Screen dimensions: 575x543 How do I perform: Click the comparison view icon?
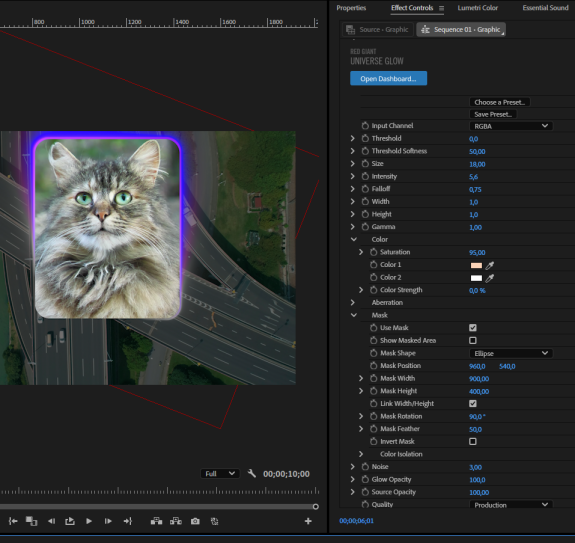[215, 521]
